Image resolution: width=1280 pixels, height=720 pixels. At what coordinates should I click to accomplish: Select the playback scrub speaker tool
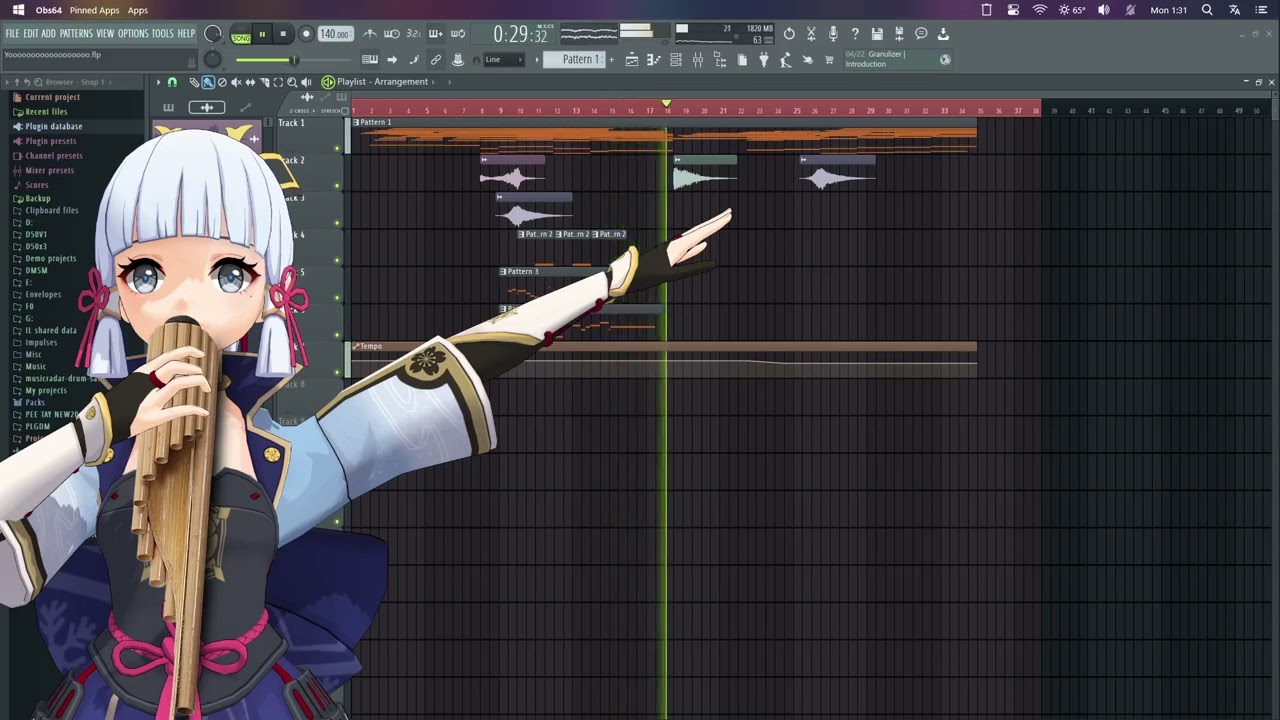pos(306,82)
